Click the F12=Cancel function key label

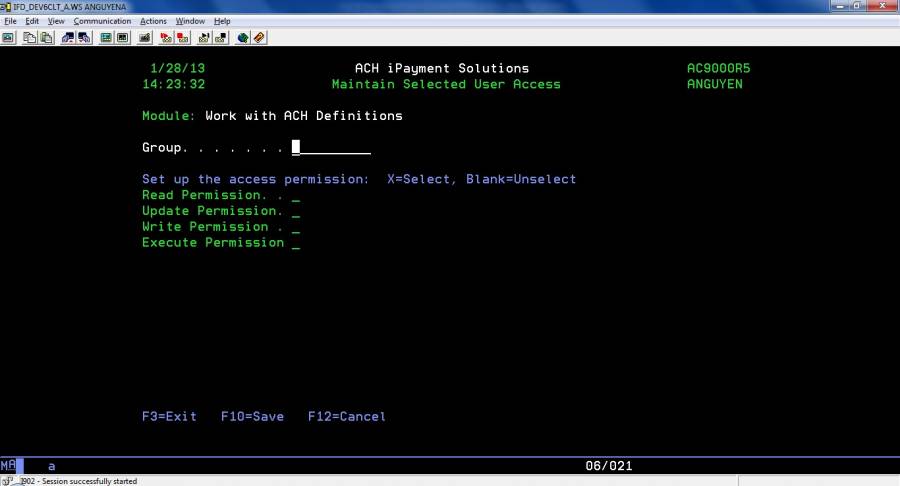(x=346, y=416)
